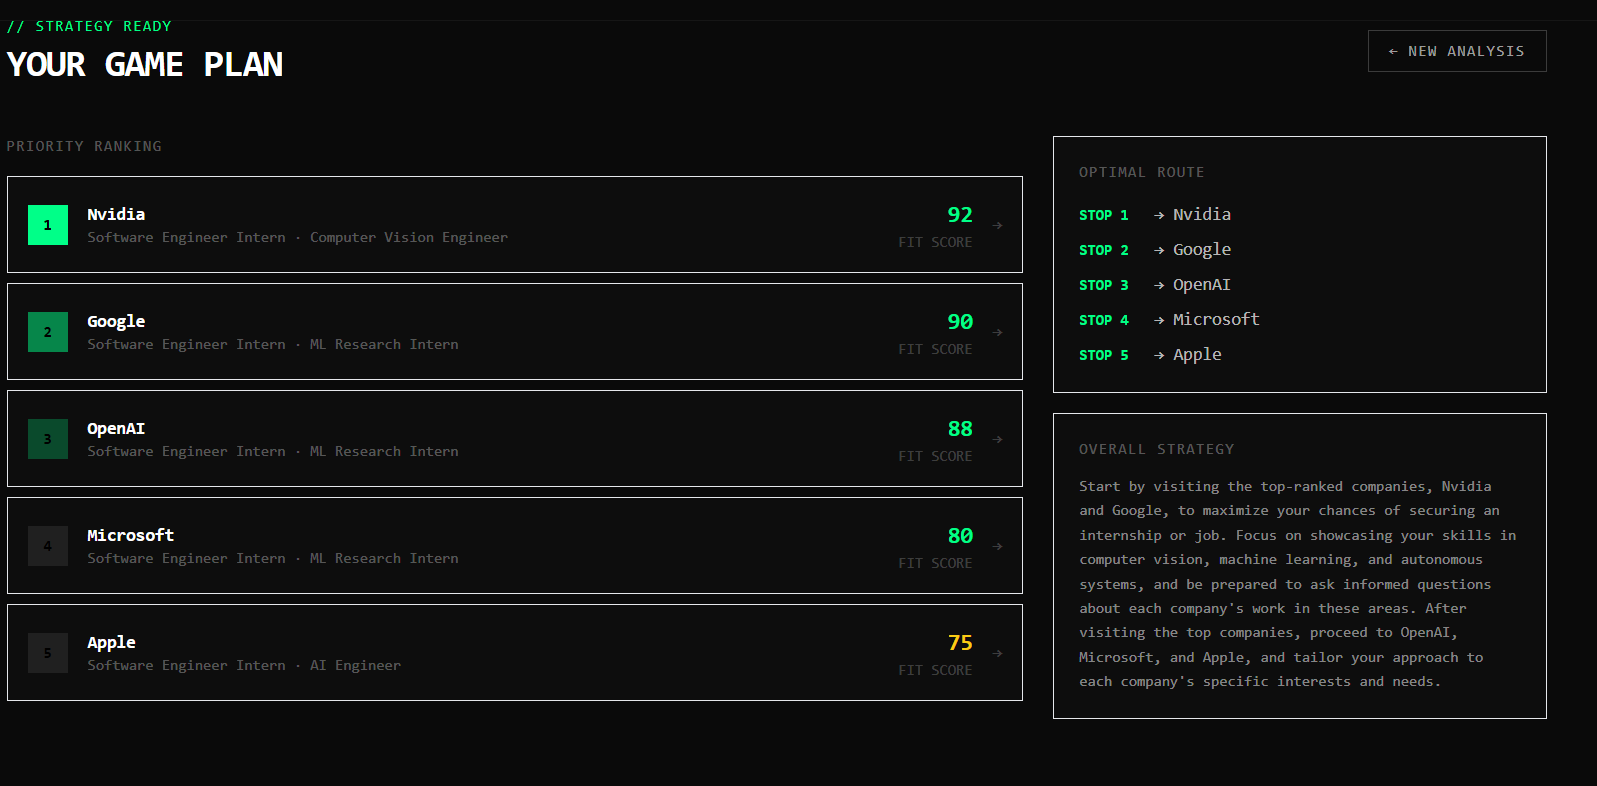Click Google's fit score 90
This screenshot has height=786, width=1597.
tap(960, 322)
